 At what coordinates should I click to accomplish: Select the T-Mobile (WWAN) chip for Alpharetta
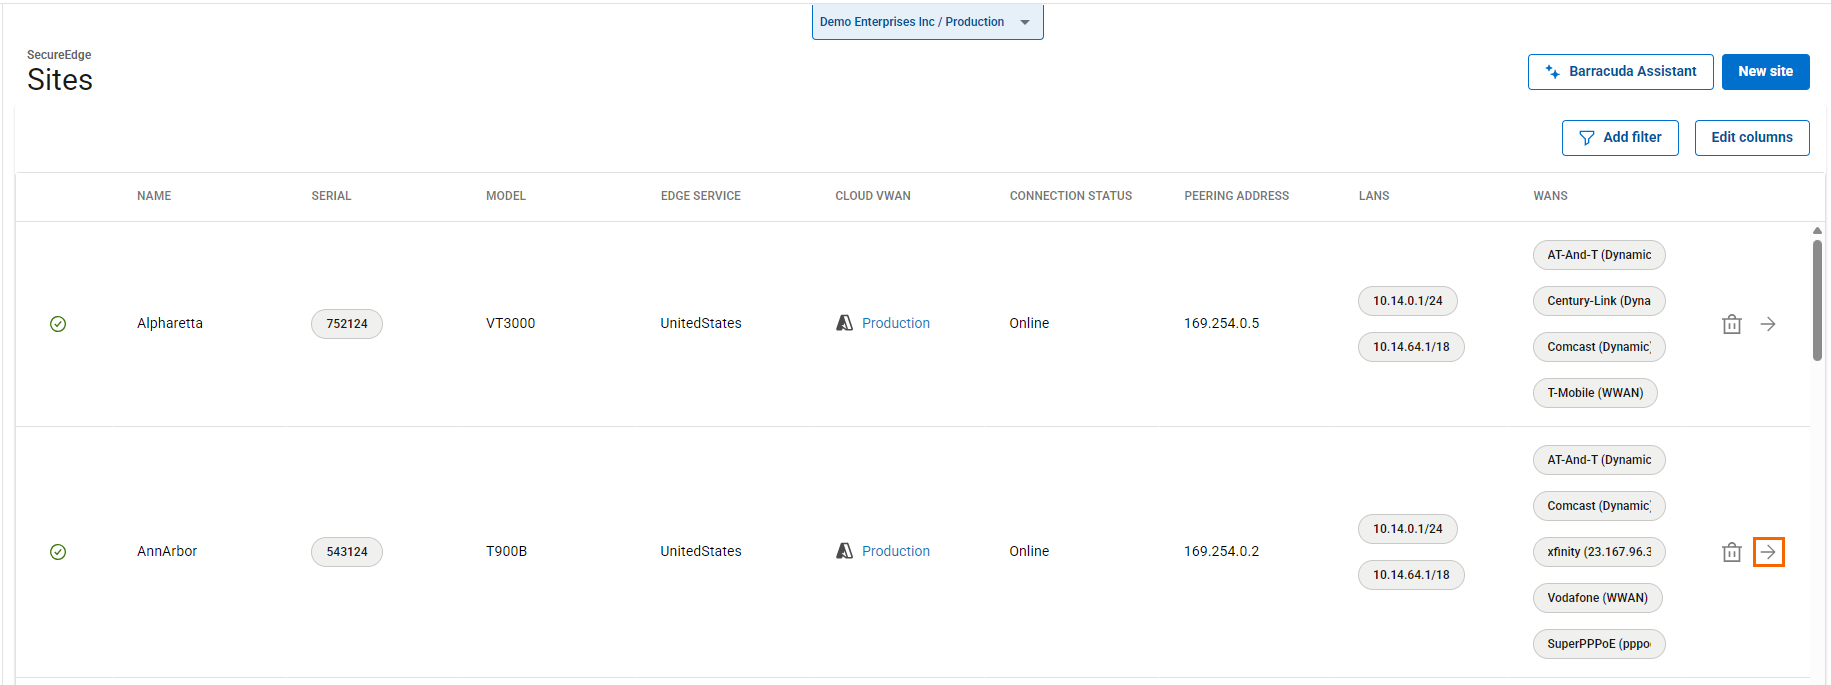[x=1594, y=393]
